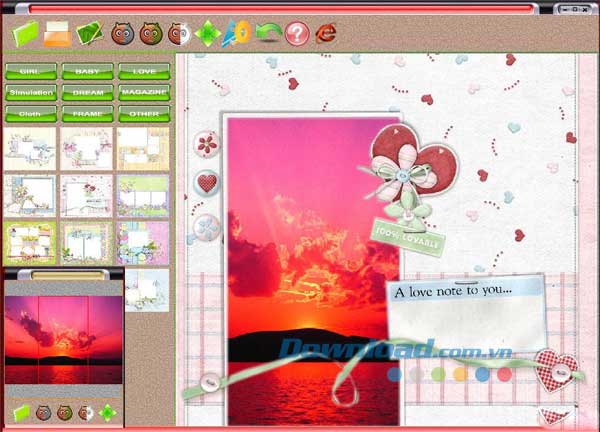The width and height of the screenshot is (600, 432).
Task: Click the small green folder below preview photo
Action: point(22,412)
